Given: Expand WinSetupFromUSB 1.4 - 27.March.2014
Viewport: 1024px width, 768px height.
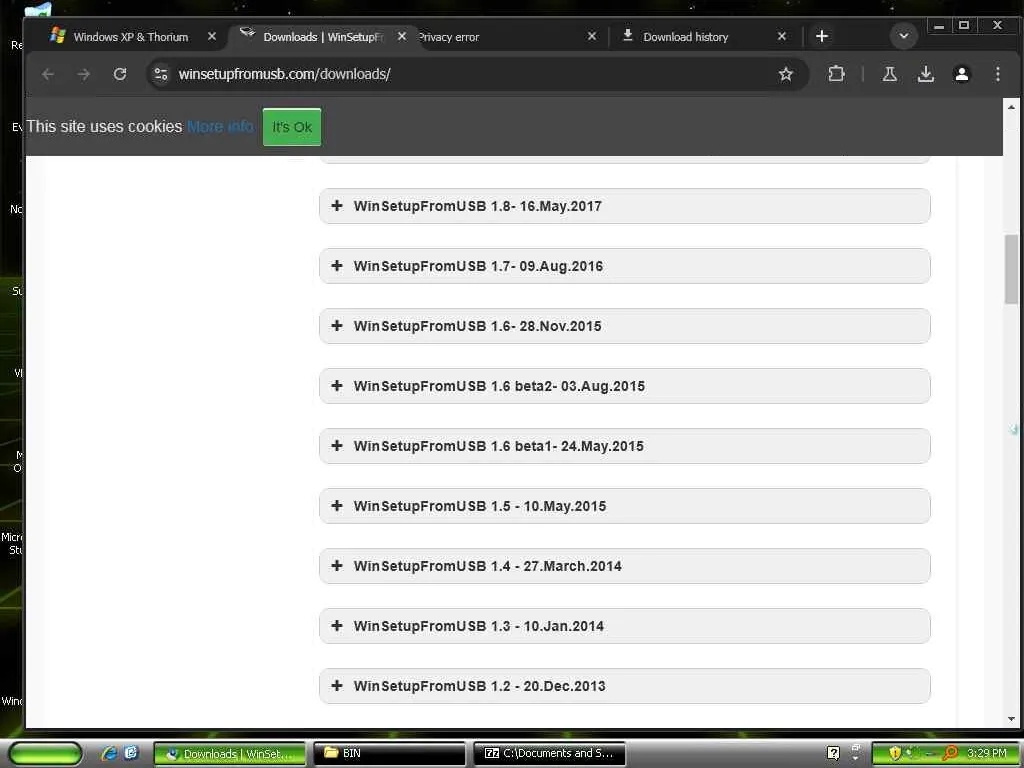Looking at the screenshot, I should point(624,566).
